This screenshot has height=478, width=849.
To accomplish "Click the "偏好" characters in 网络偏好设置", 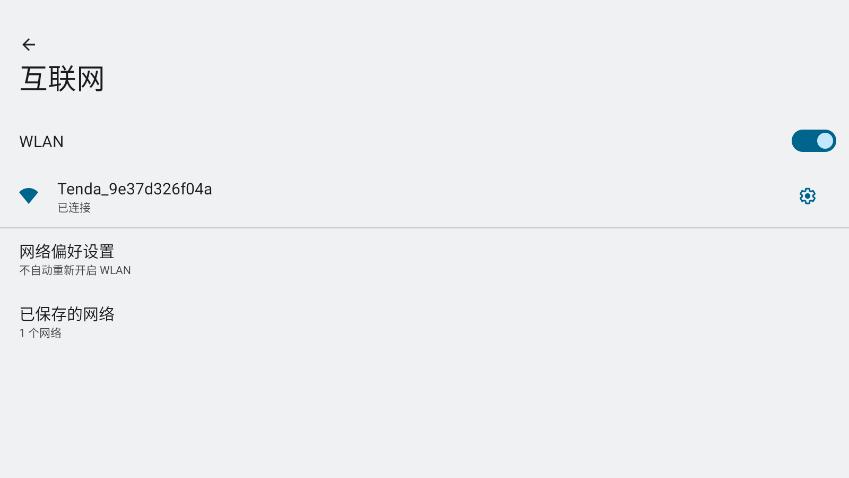I will tap(67, 251).
